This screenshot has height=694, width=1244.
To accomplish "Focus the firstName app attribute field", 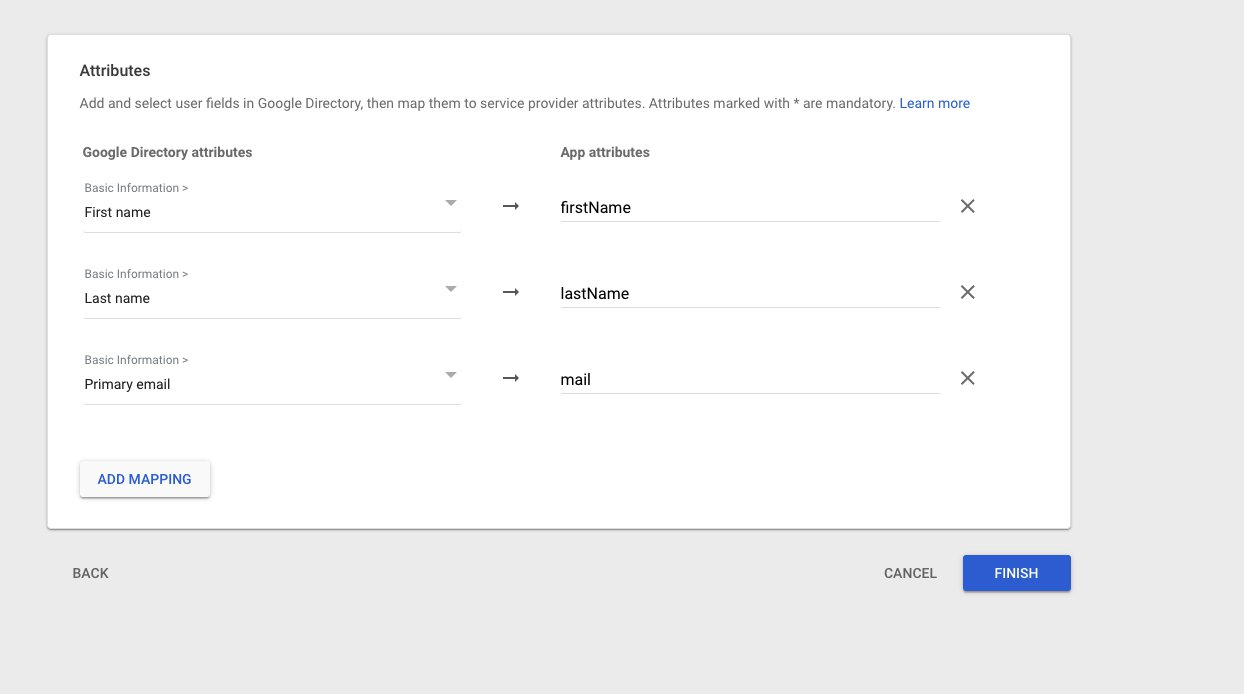I will click(x=749, y=208).
